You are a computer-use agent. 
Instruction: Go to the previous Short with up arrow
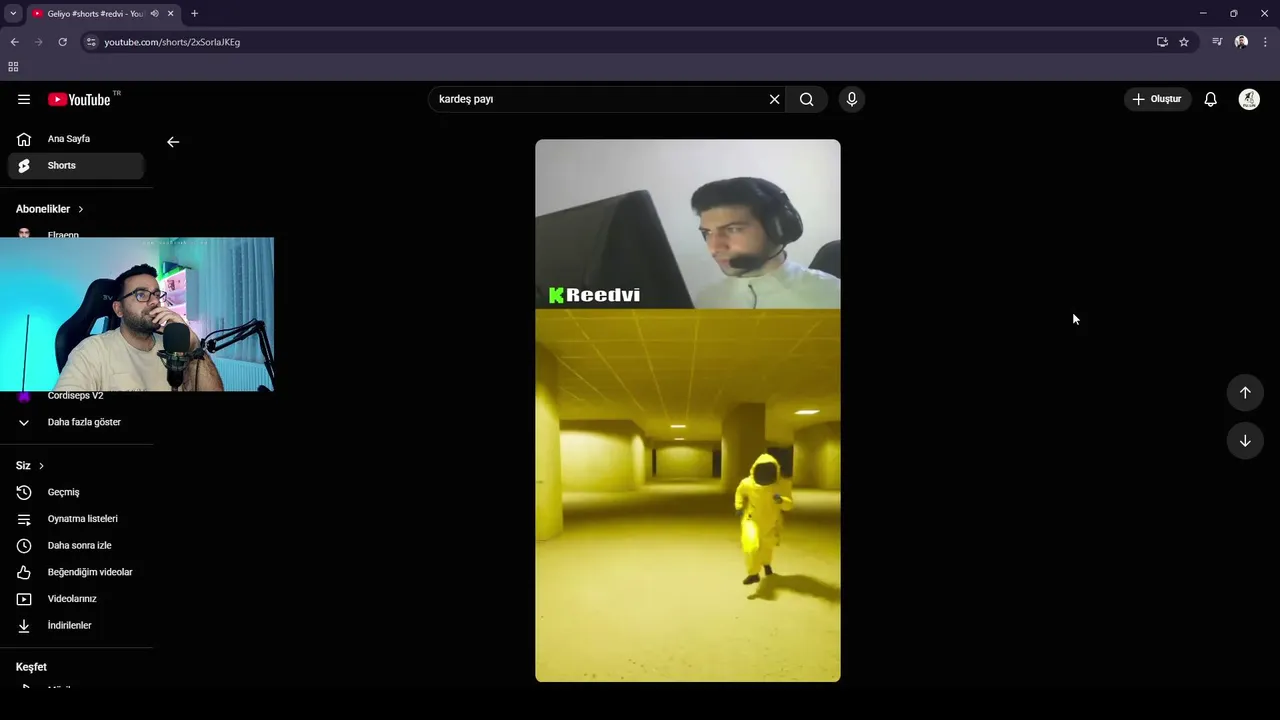coord(1245,392)
